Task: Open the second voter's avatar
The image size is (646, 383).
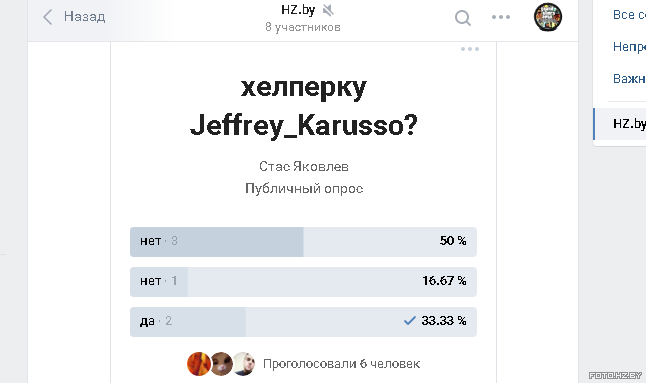Action: click(x=222, y=364)
